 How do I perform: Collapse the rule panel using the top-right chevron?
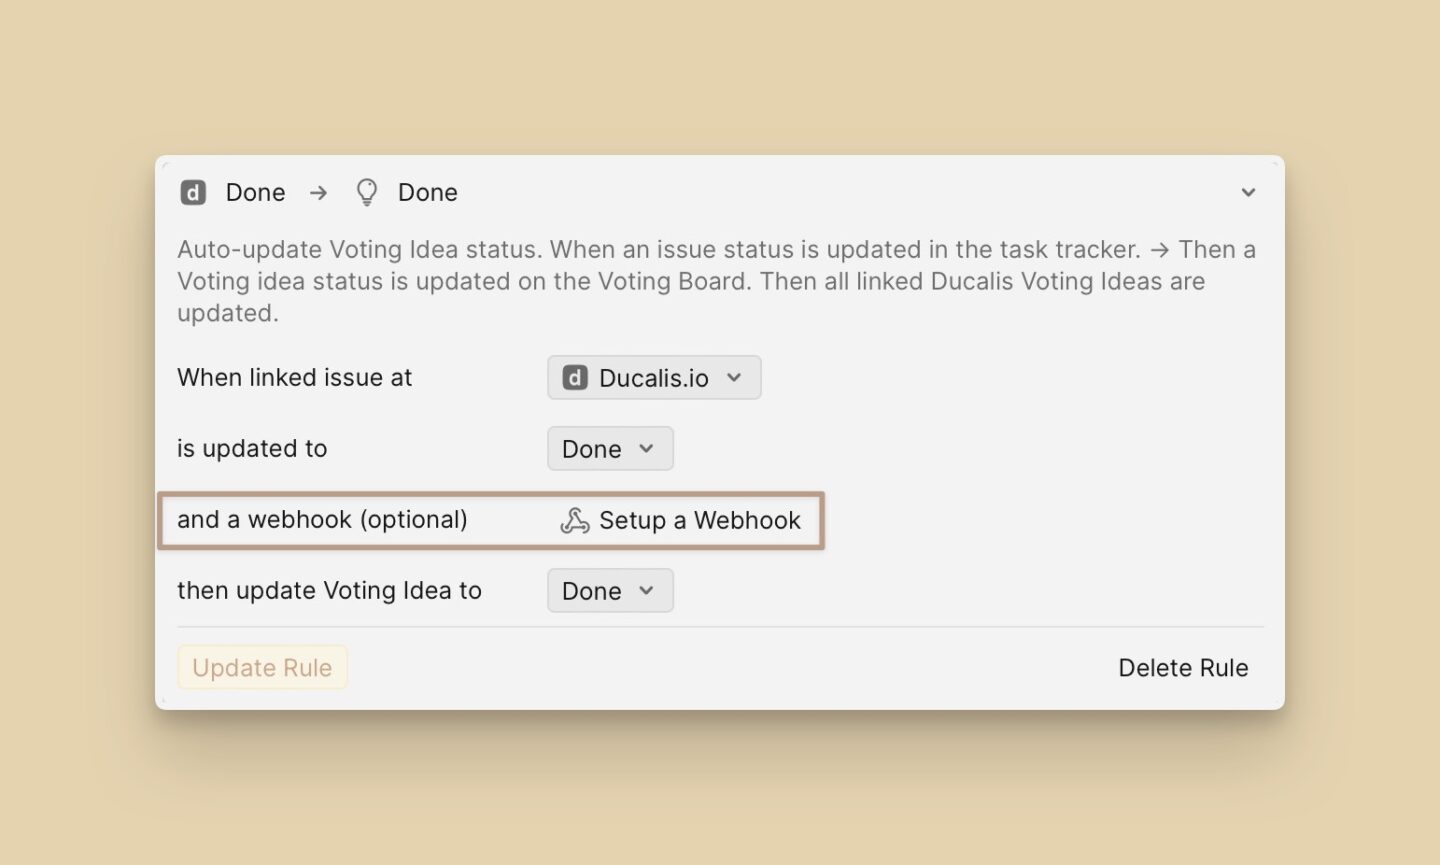(1248, 192)
